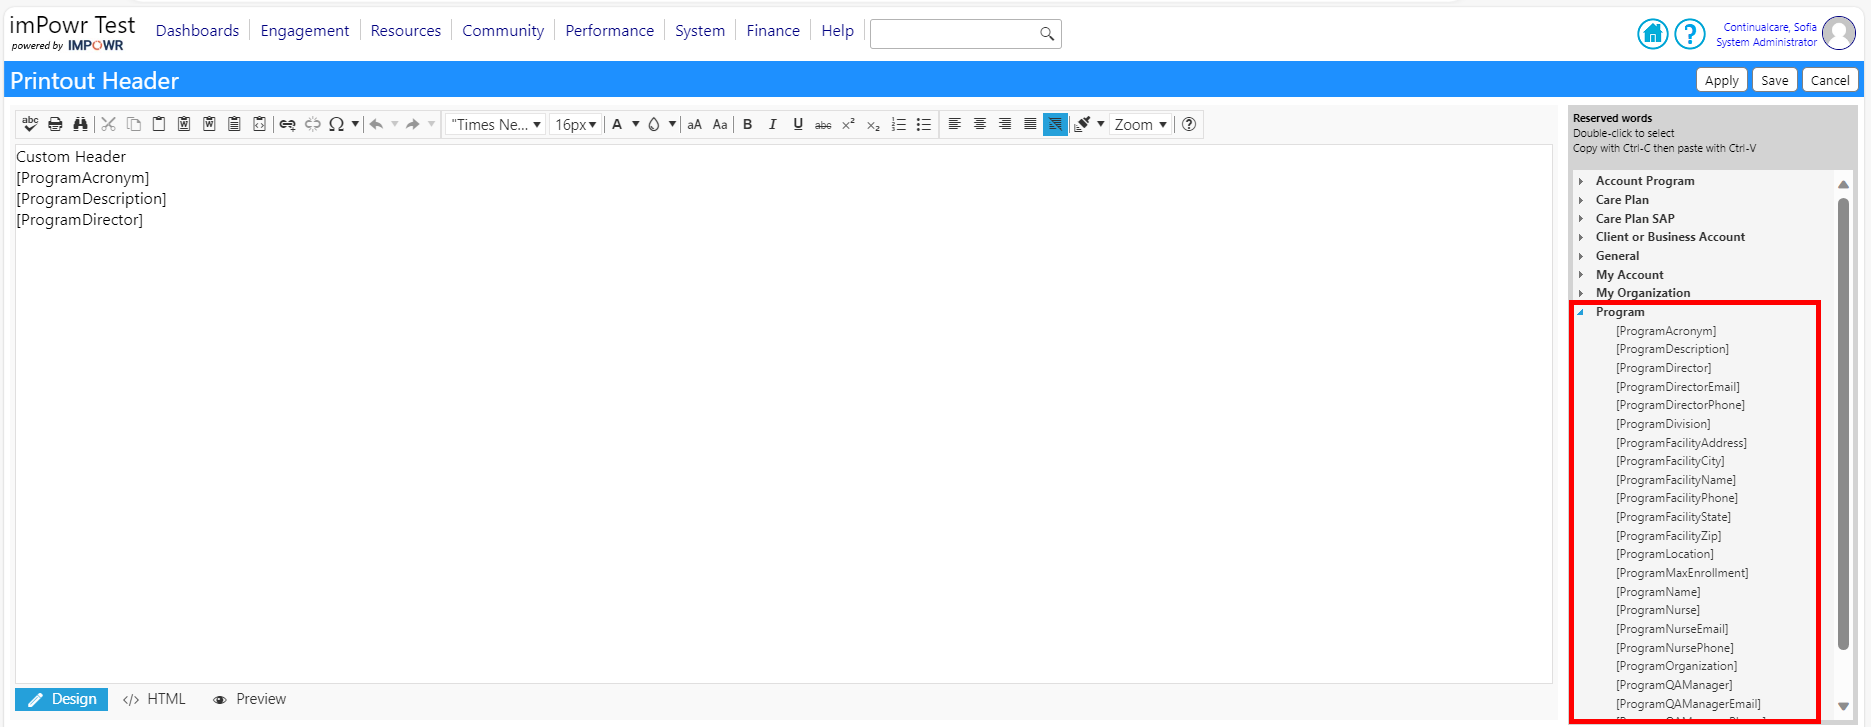Toggle italic formatting
The image size is (1871, 727).
point(772,124)
